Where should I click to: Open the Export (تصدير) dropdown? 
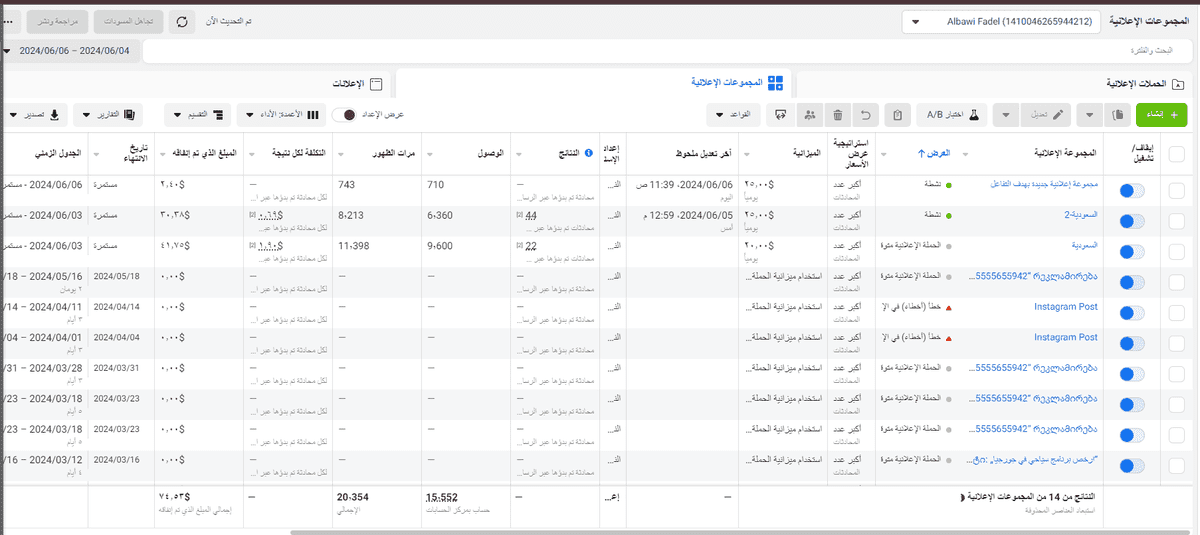(x=35, y=115)
